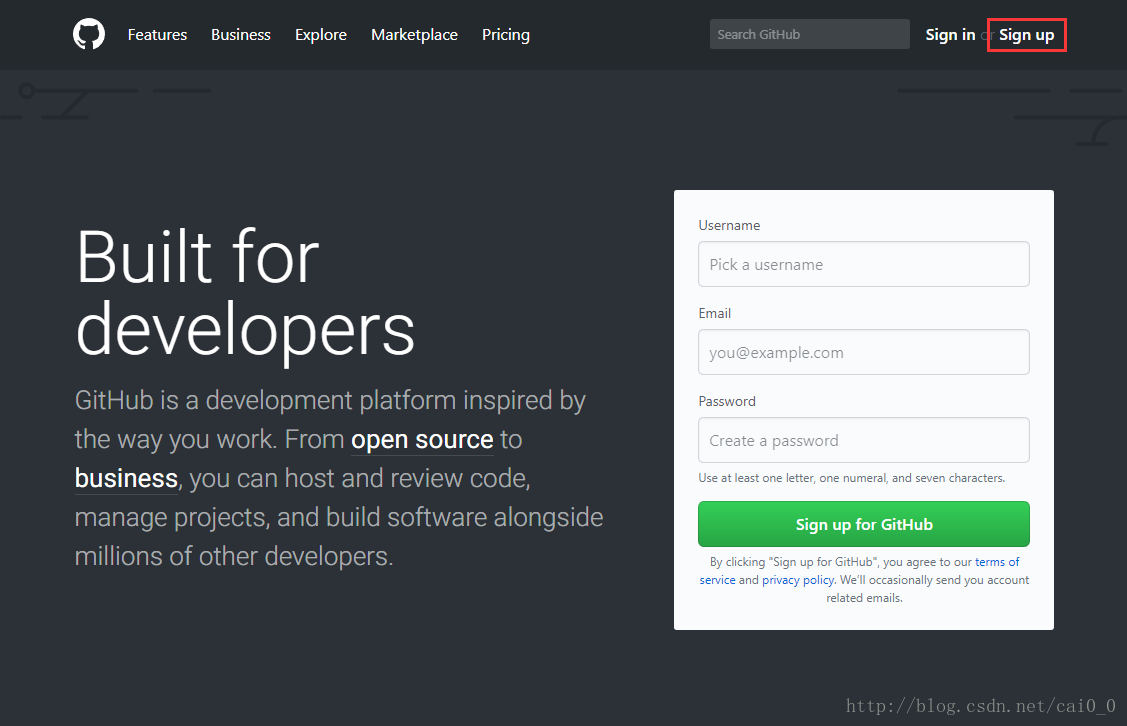Click the Sign in link
The width and height of the screenshot is (1127, 726).
949,34
